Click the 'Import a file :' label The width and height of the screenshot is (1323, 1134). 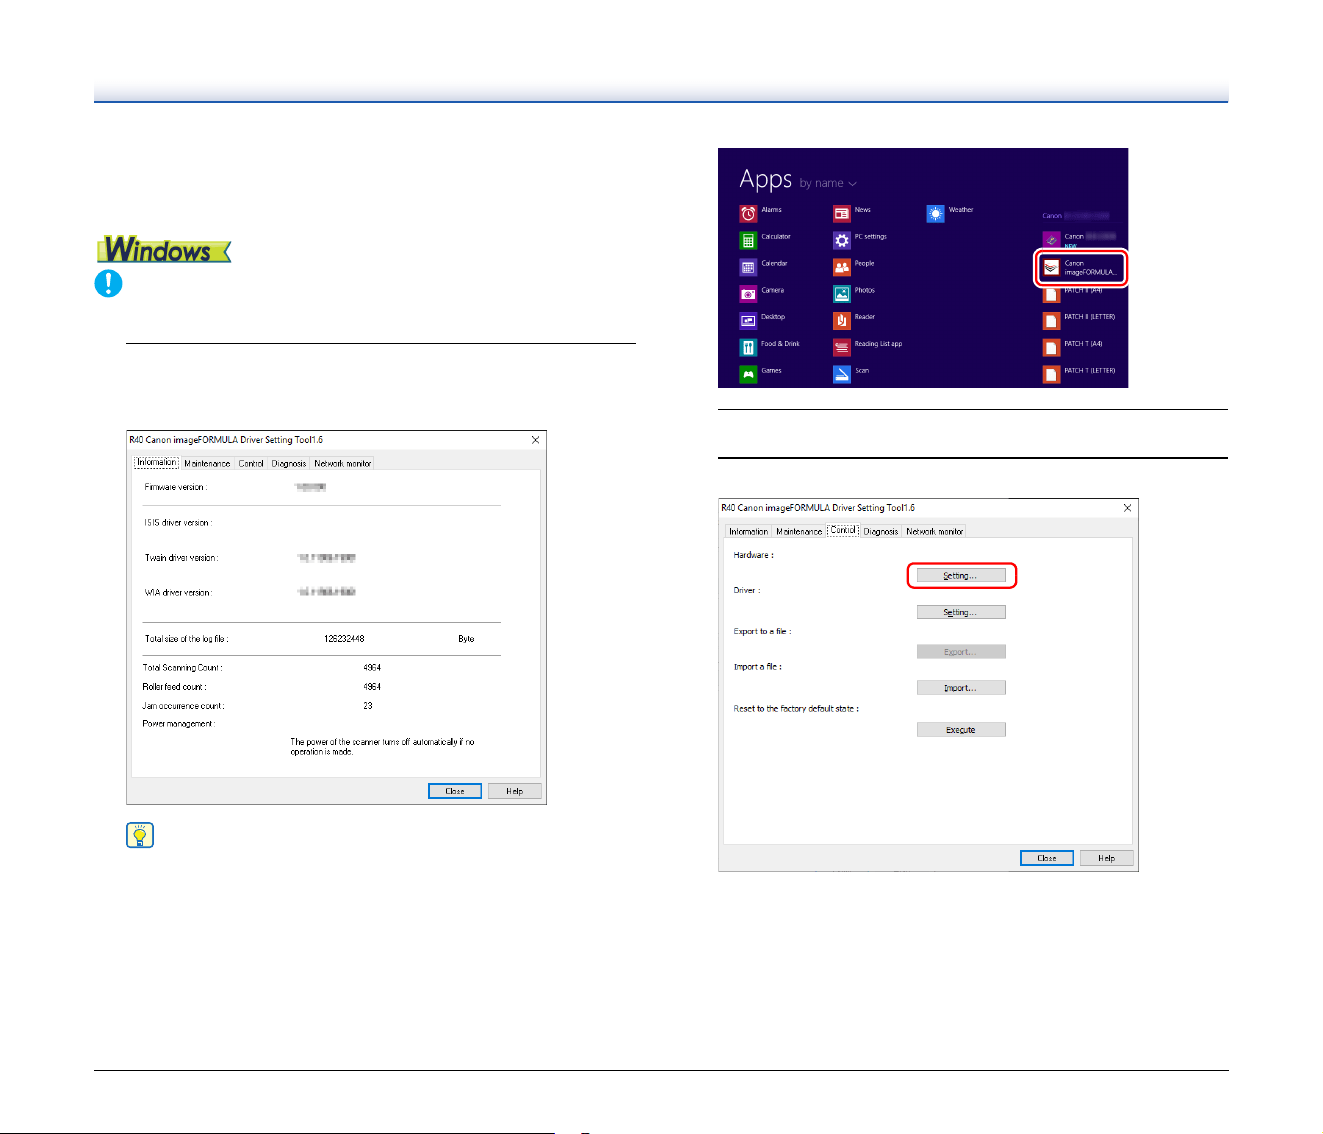(x=758, y=667)
